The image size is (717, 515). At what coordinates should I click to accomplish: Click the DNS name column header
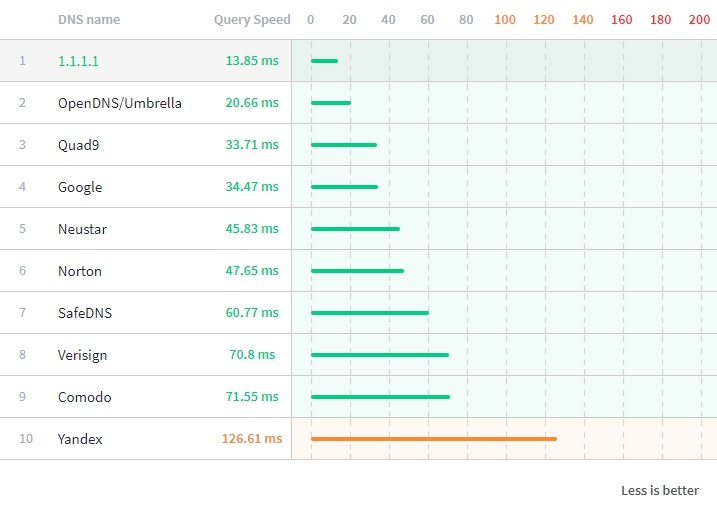coord(89,20)
